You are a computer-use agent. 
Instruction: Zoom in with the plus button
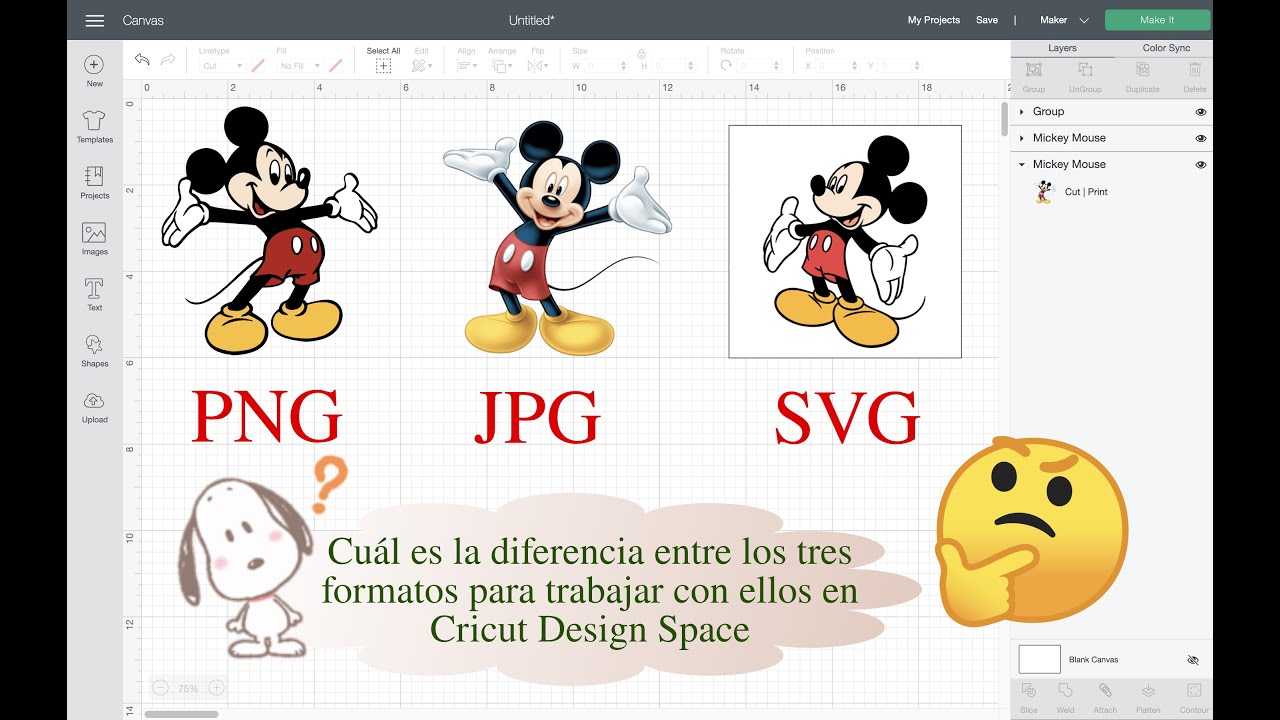[216, 688]
